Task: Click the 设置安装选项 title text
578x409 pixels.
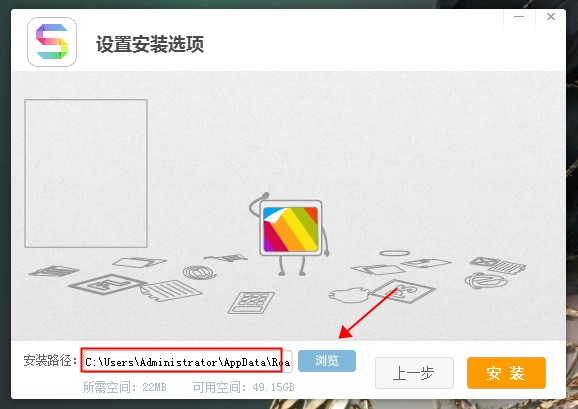Action: [x=150, y=44]
